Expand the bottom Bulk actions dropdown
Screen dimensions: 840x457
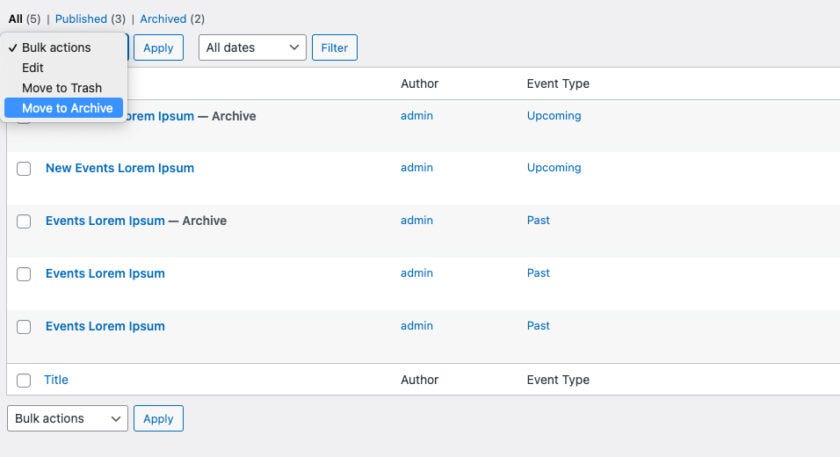68,419
